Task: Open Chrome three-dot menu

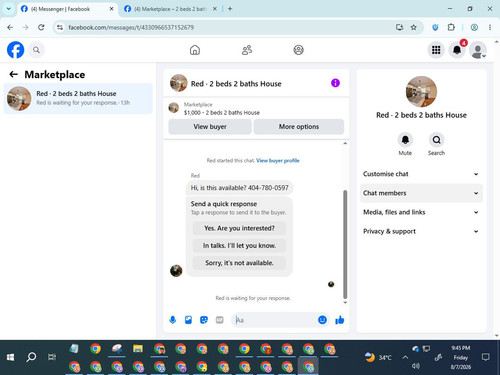Action: click(x=490, y=27)
